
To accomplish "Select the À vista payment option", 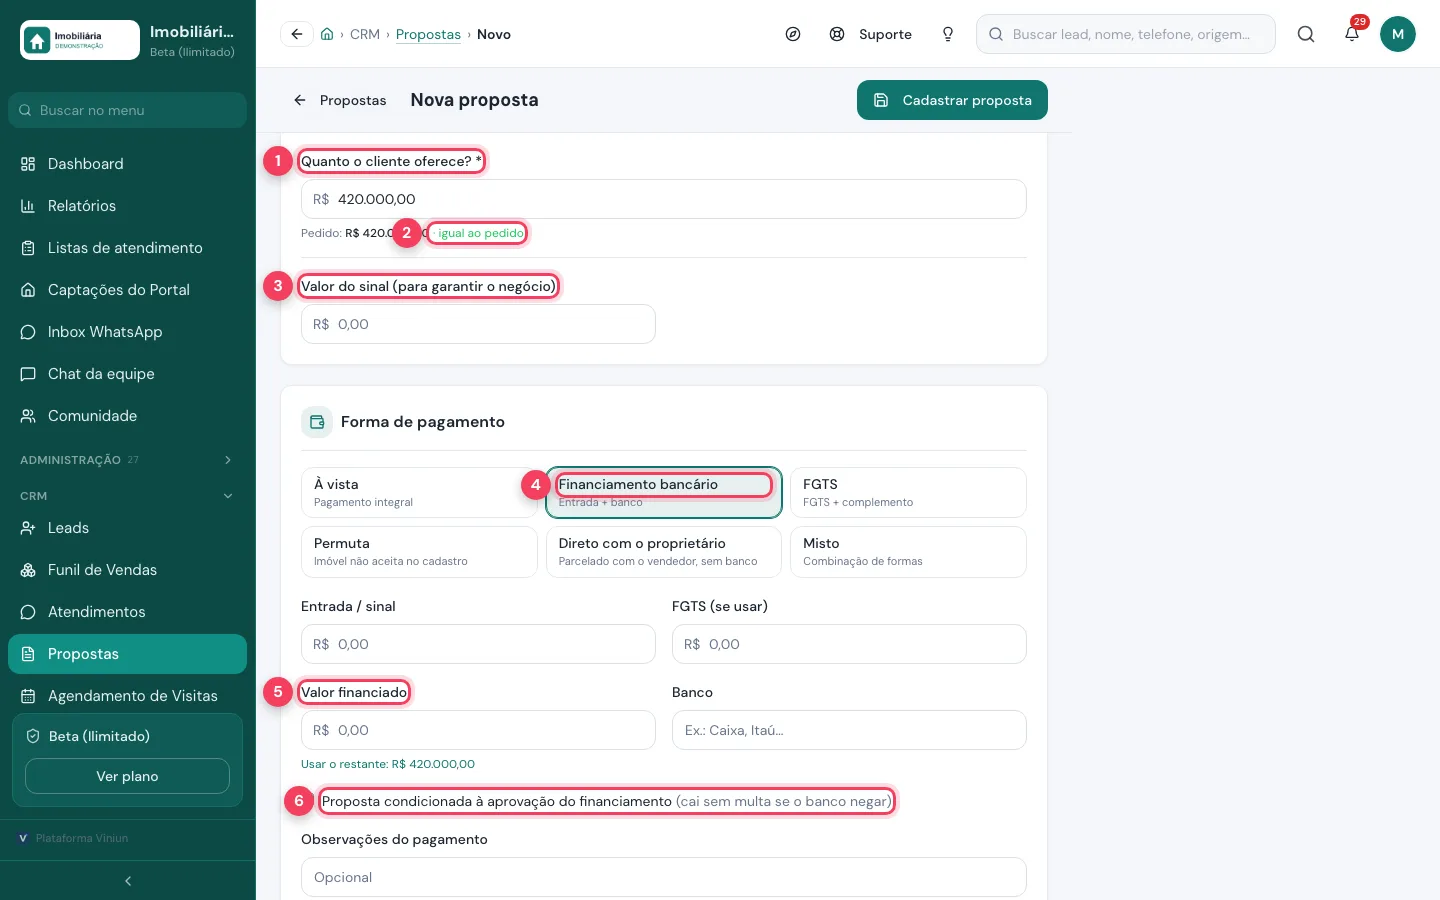I will pos(419,492).
